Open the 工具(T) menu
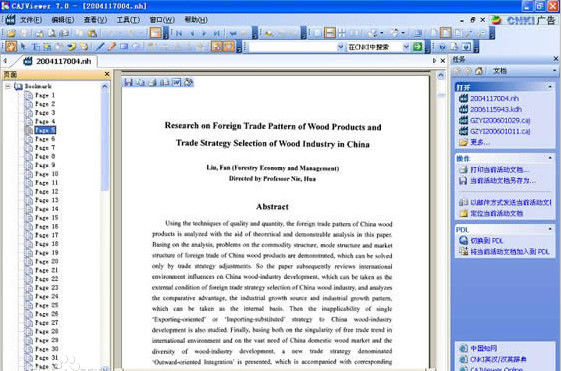The width and height of the screenshot is (562, 371). click(128, 20)
